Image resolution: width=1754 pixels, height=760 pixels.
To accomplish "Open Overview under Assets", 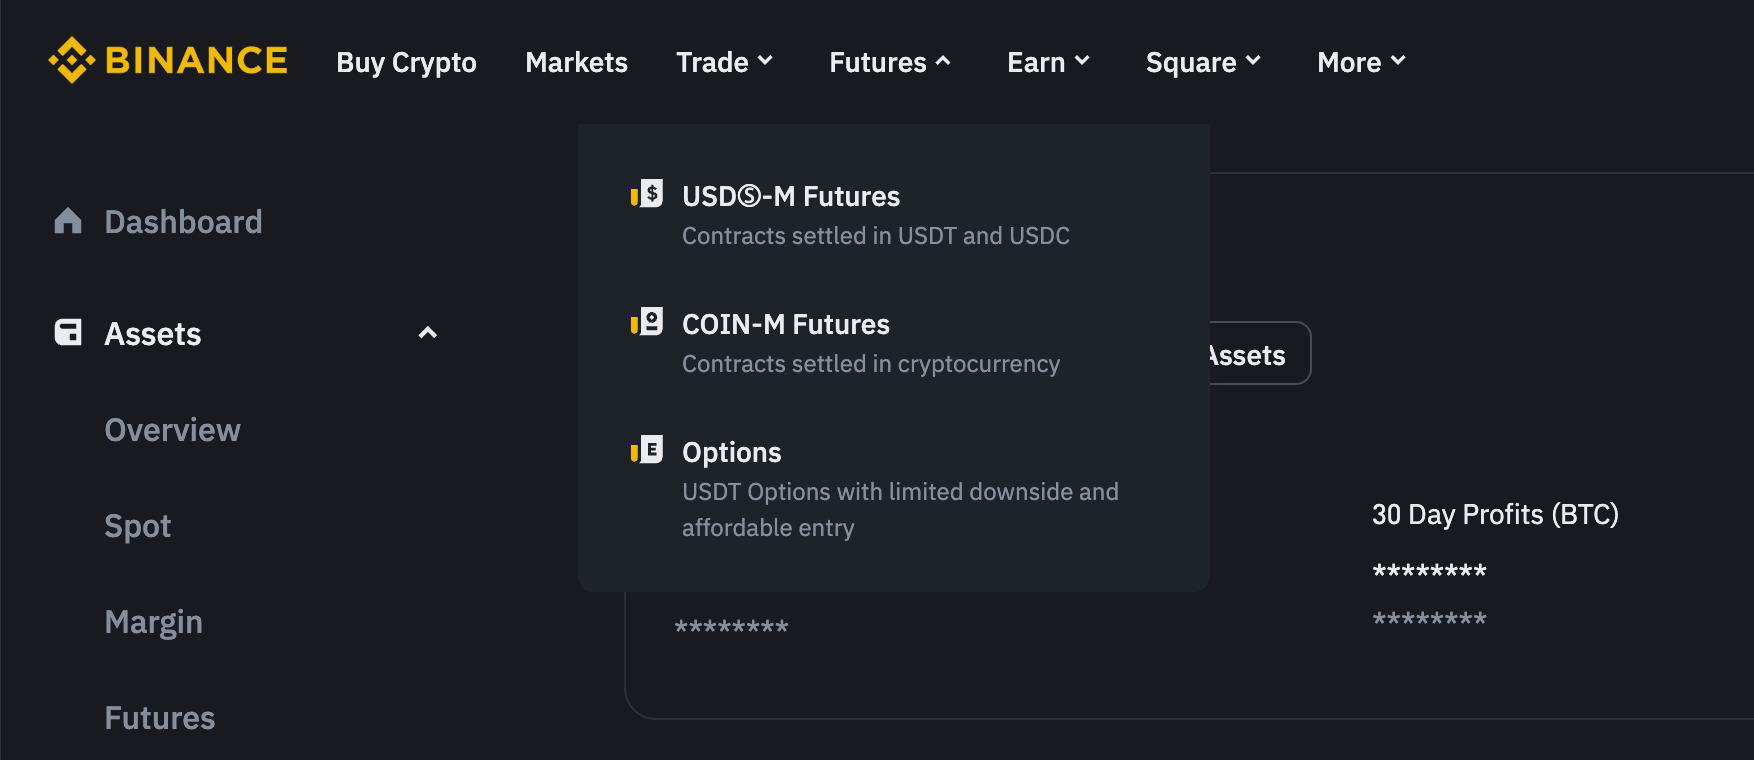I will [x=172, y=430].
